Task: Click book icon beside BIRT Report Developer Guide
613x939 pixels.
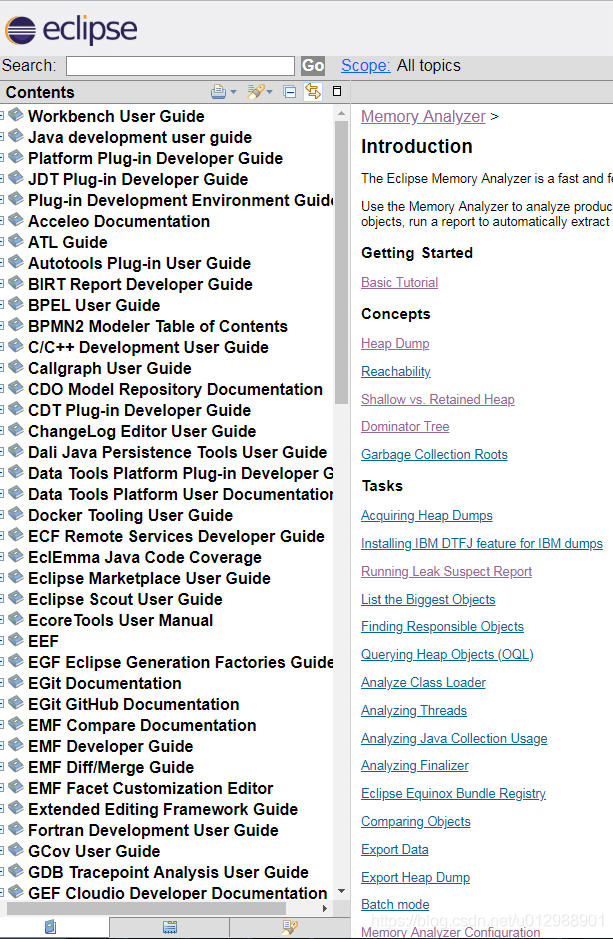Action: click(16, 282)
